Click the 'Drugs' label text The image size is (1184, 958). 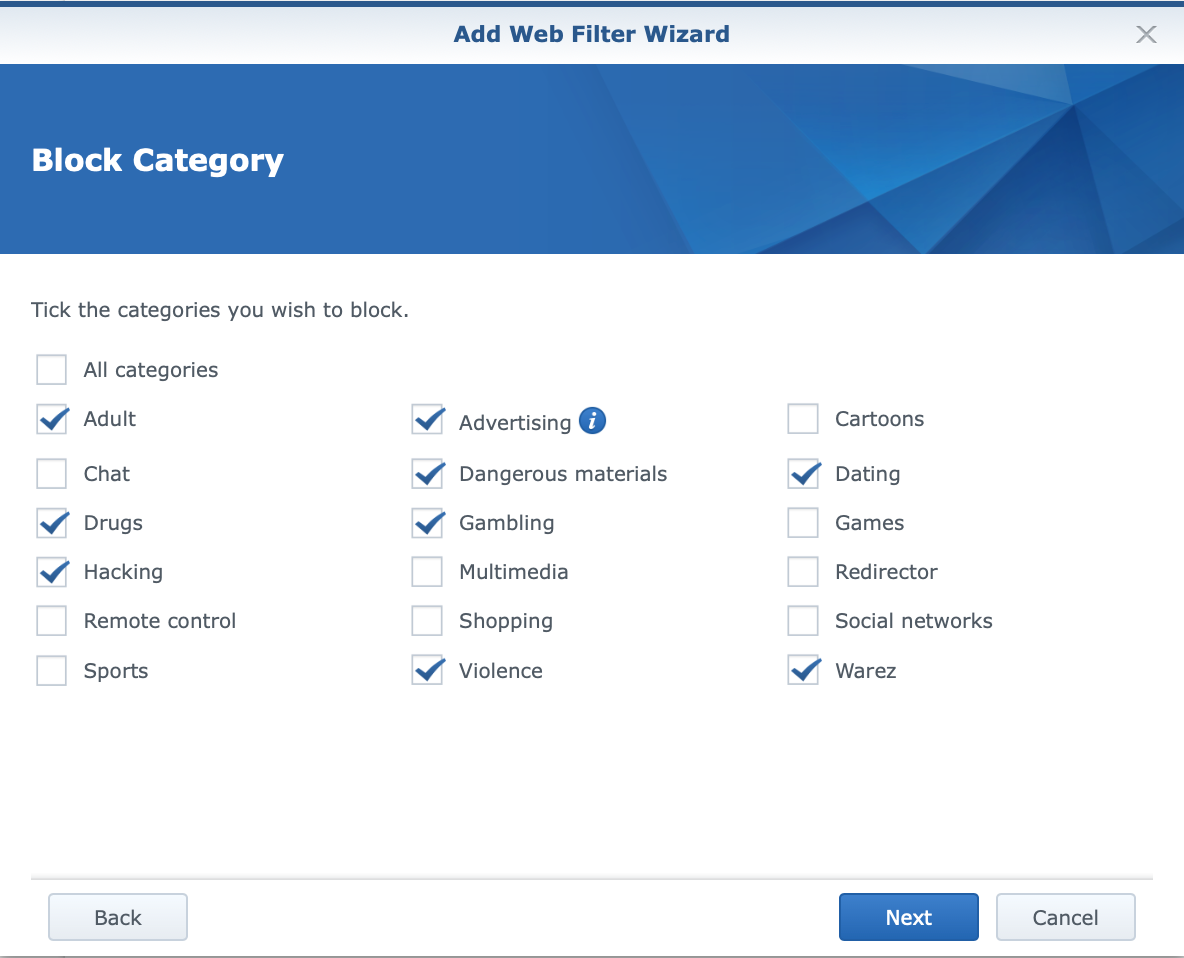pos(113,523)
